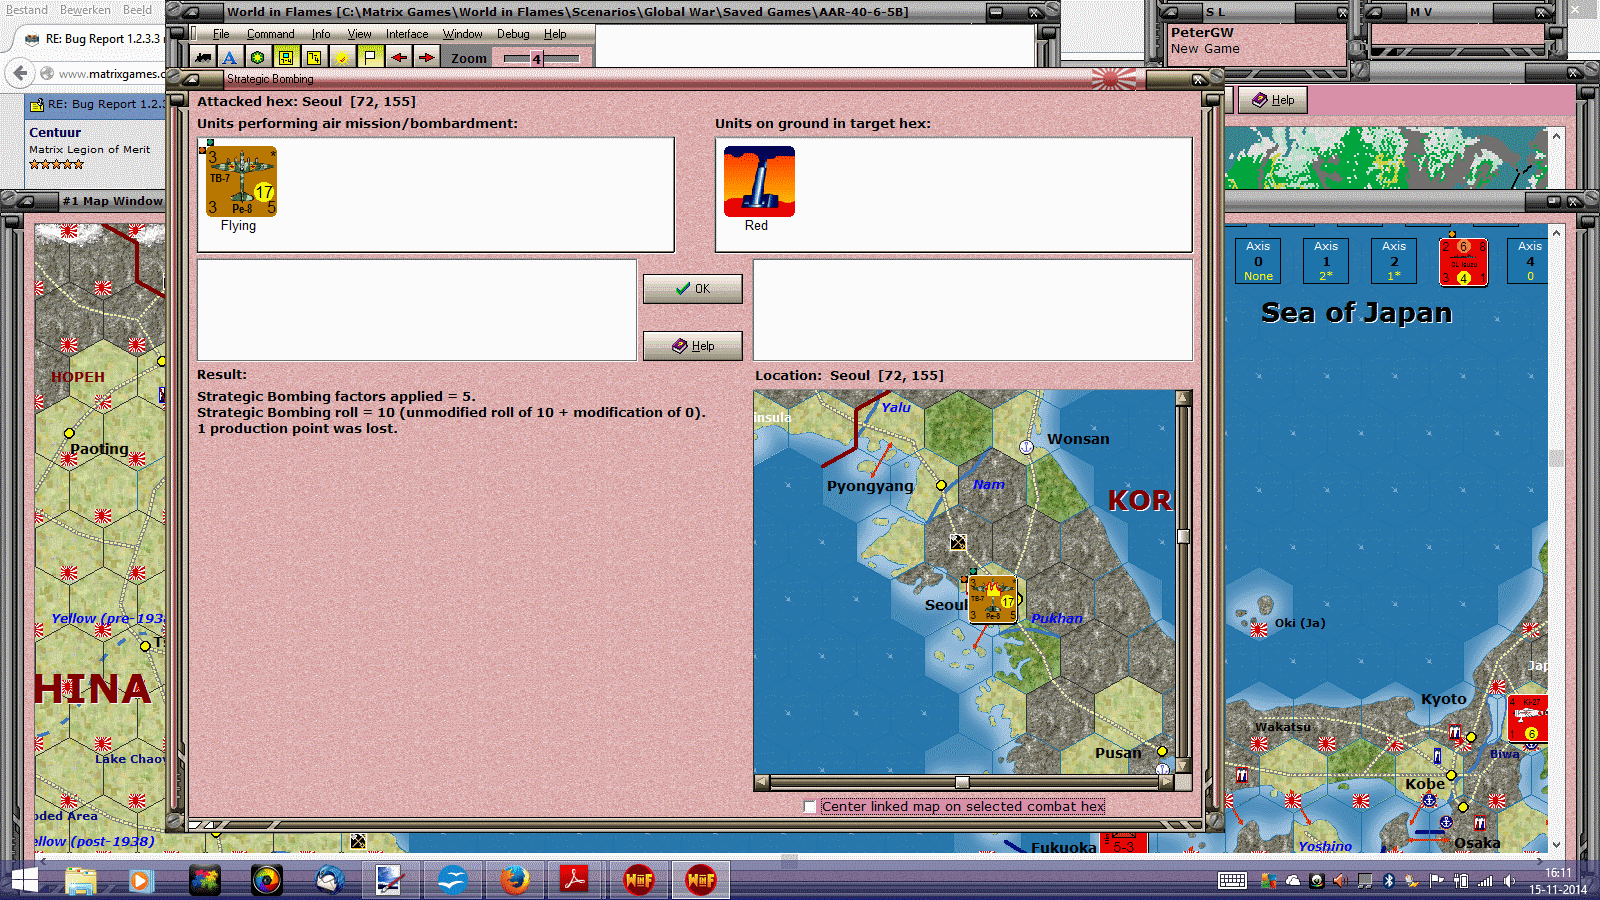Select the RE: Bug Report browser tab

(x=93, y=39)
